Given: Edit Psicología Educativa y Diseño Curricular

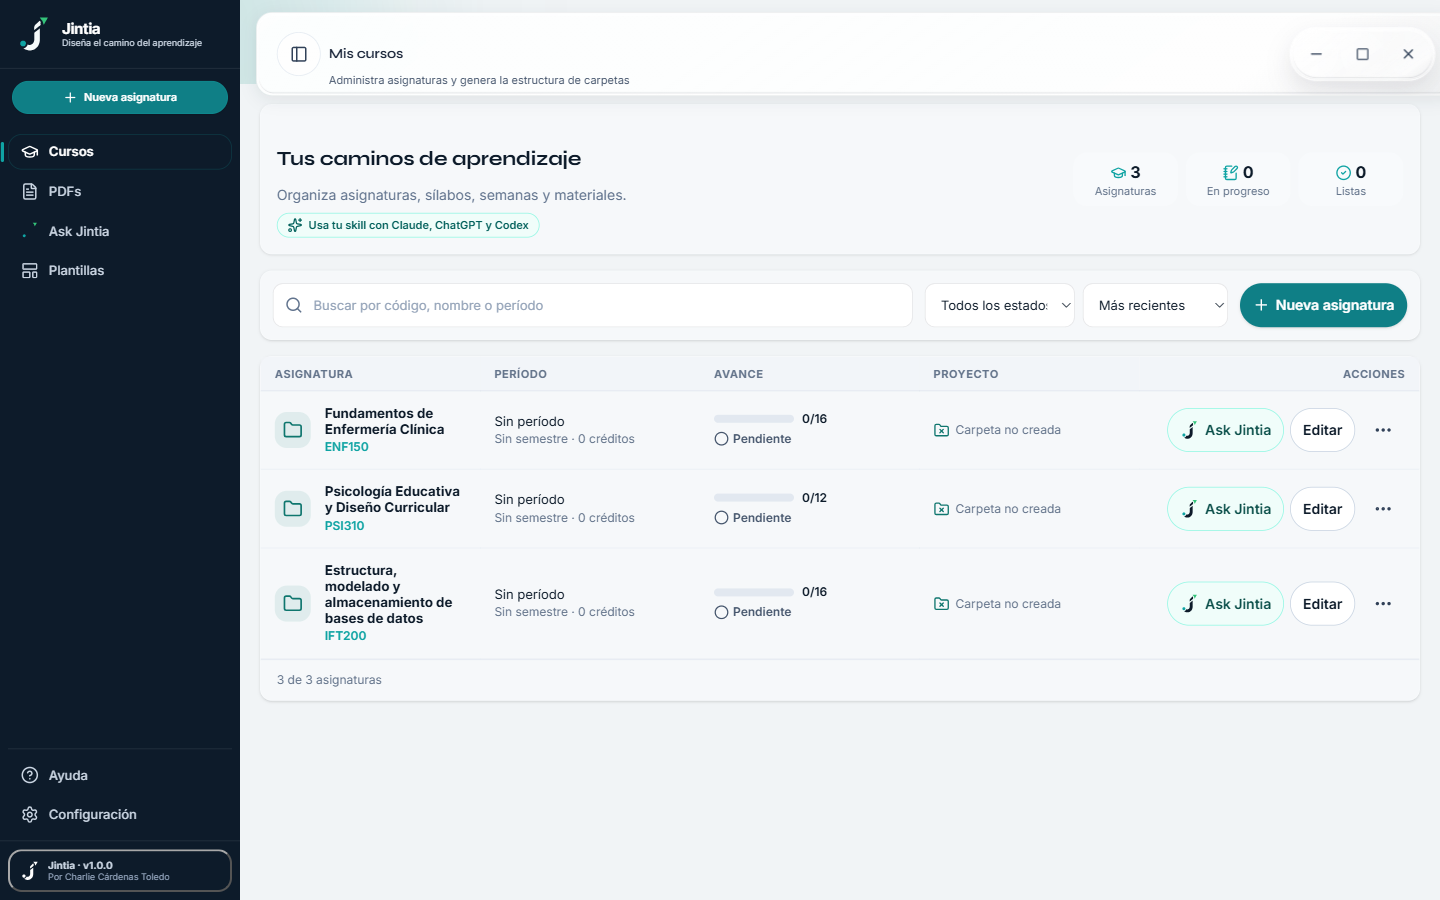Looking at the screenshot, I should click(1322, 509).
